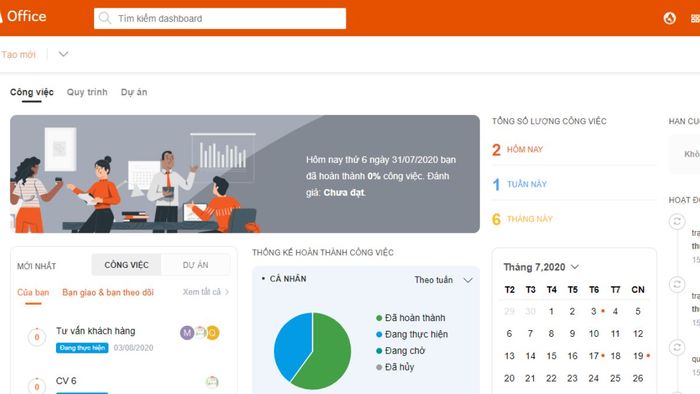Click the progress circle of CV 6
700x394 pixels.
(x=37, y=386)
